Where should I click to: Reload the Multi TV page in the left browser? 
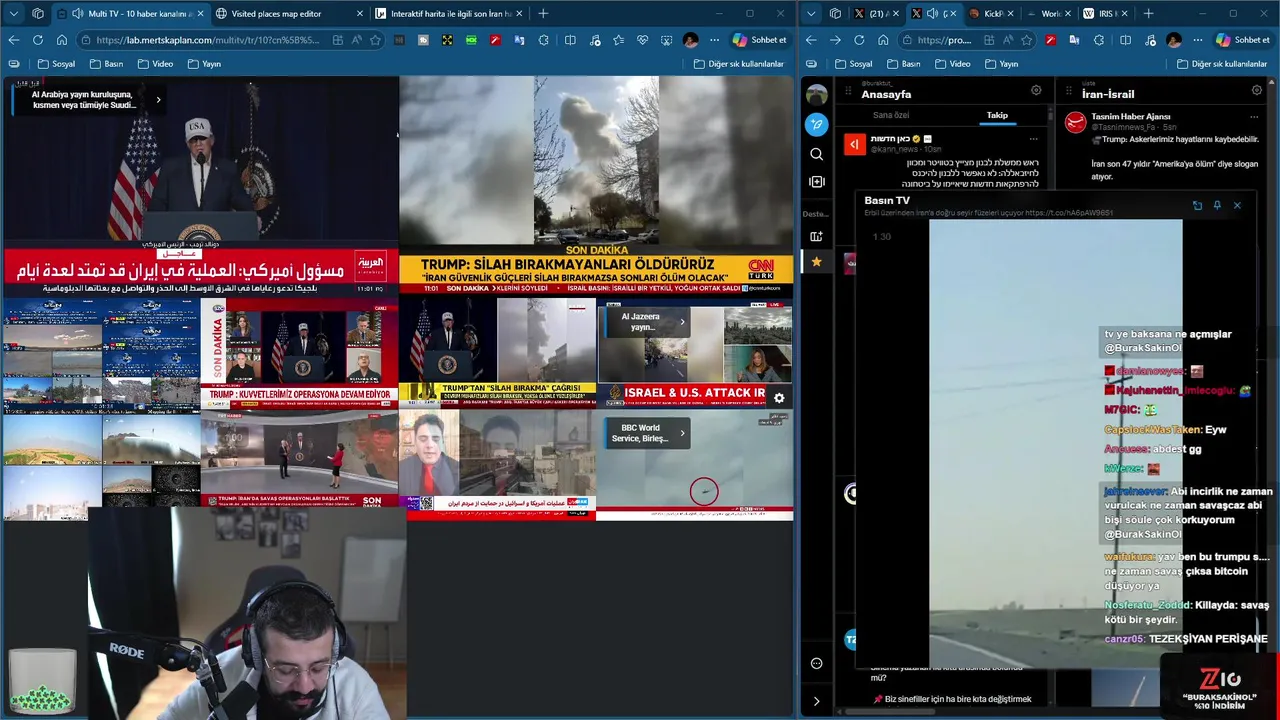coord(37,40)
